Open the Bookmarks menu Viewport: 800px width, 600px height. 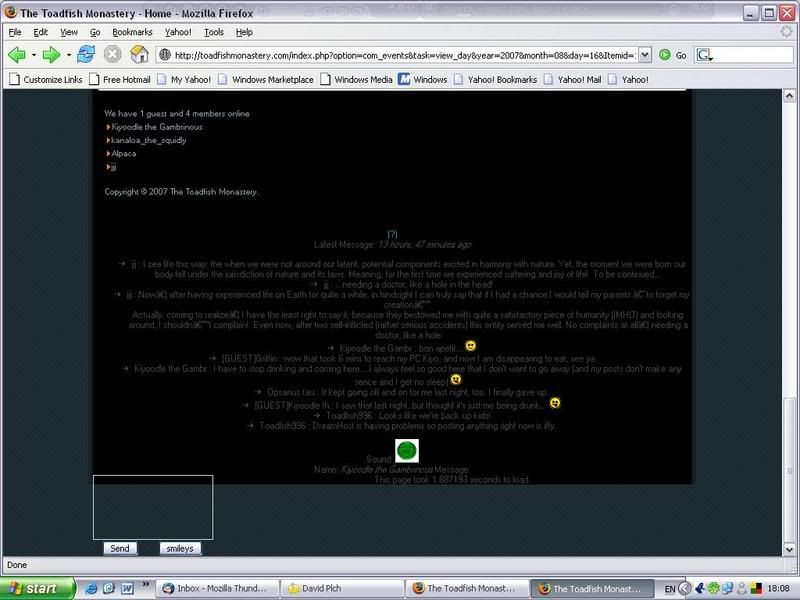click(x=132, y=32)
